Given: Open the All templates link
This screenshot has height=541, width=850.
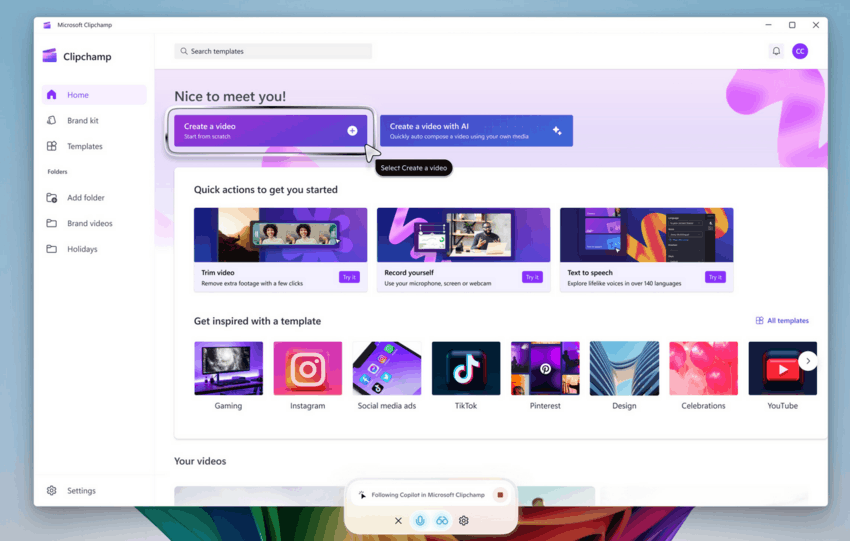Looking at the screenshot, I should pyautogui.click(x=782, y=320).
